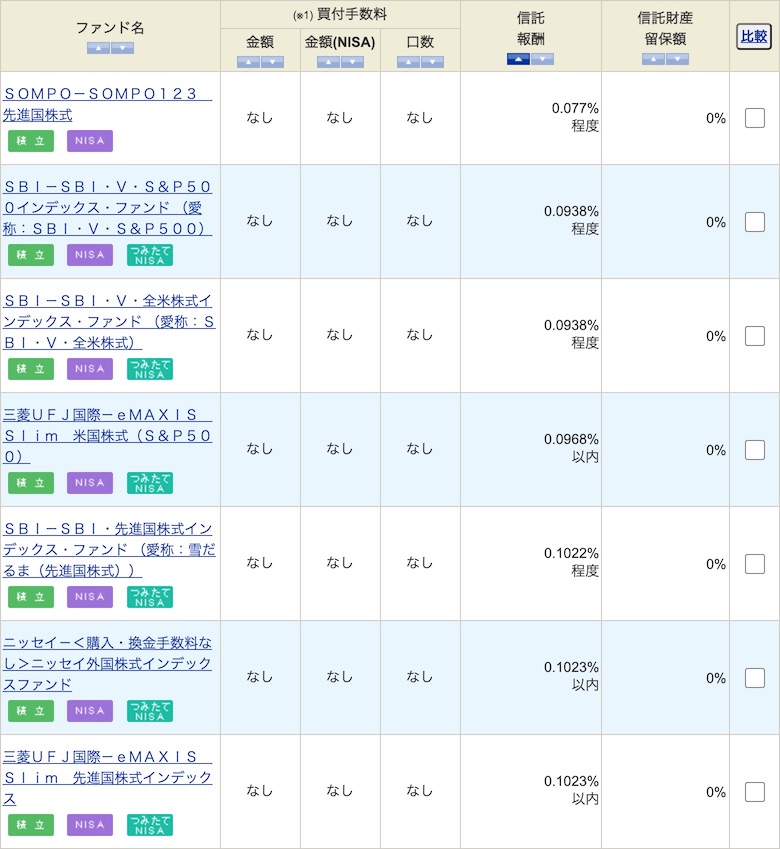
Task: Click the ファンド名 column header text
Action: [x=110, y=28]
